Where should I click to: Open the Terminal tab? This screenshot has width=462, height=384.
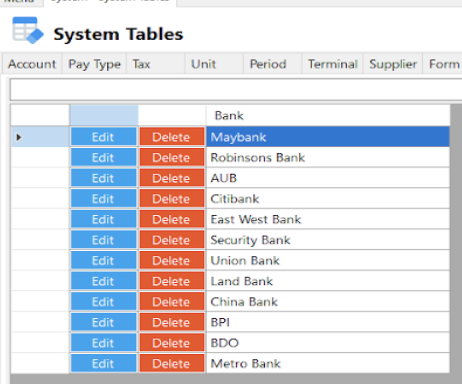332,64
